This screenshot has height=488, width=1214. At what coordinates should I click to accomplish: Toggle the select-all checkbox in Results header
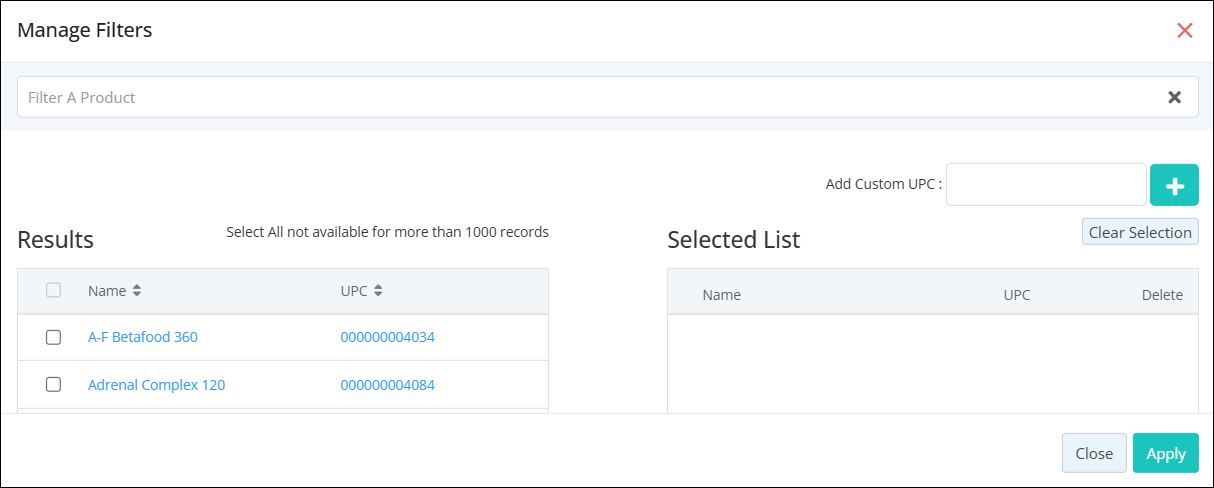point(54,290)
